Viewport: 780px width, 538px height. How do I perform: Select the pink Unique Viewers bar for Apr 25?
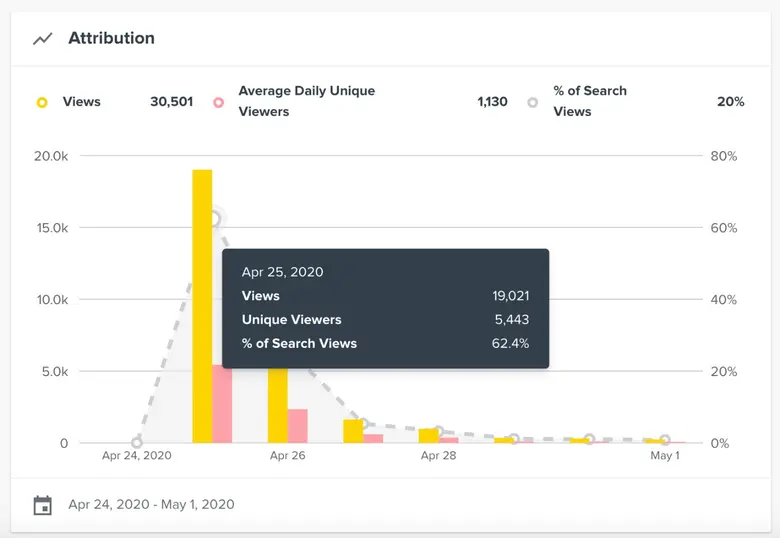222,404
